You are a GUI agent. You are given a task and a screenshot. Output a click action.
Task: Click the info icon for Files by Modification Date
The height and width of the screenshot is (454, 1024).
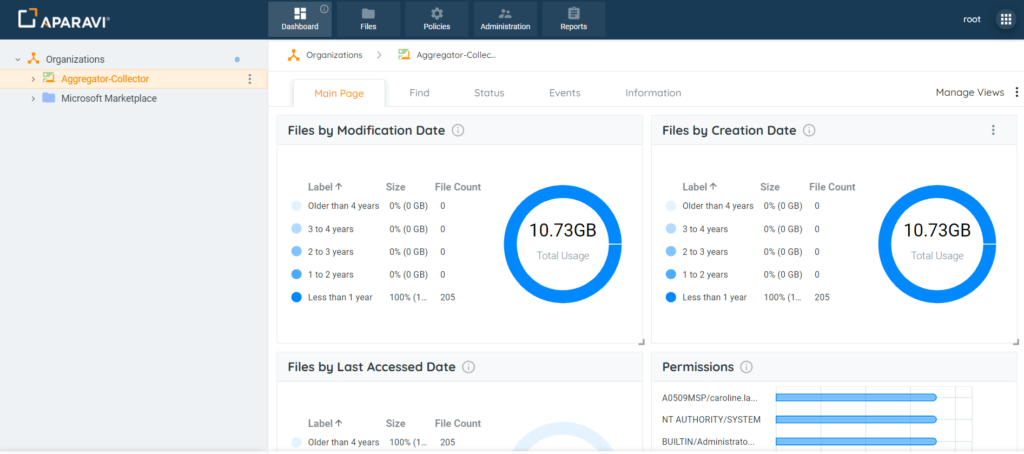point(458,131)
